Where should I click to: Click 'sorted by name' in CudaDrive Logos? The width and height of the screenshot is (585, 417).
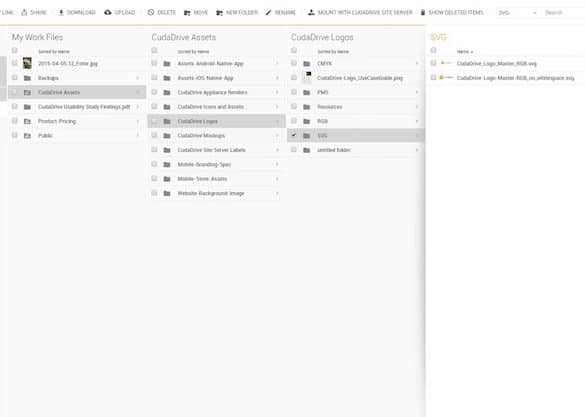333,51
